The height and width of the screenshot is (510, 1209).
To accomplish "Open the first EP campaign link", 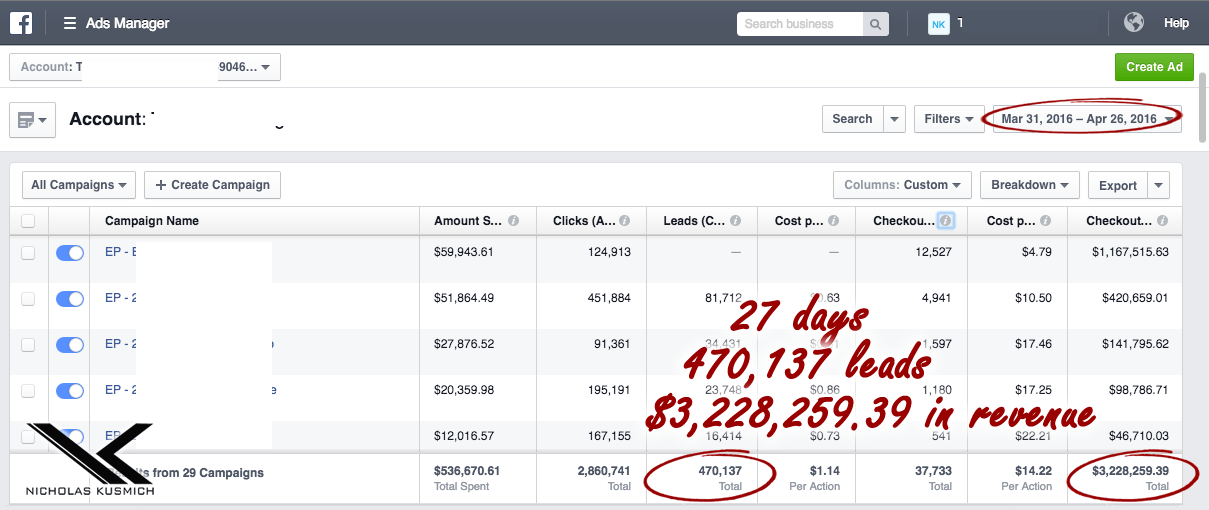I will [x=119, y=252].
